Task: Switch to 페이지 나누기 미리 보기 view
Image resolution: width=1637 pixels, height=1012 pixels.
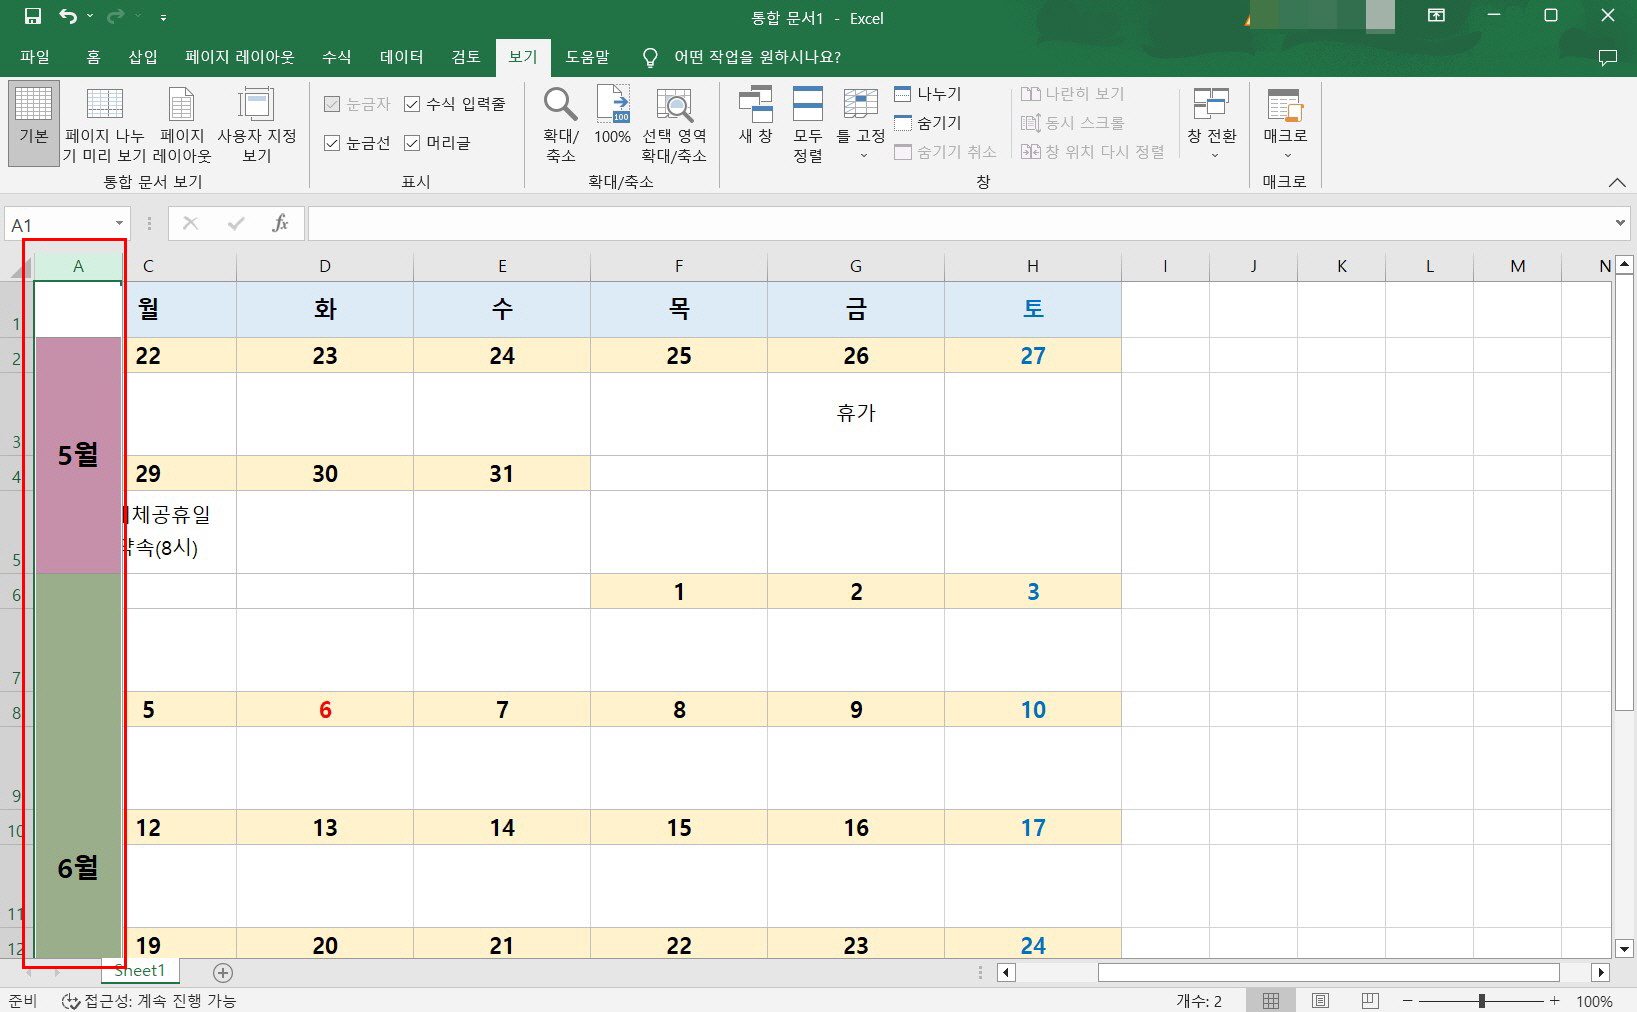Action: click(x=104, y=125)
